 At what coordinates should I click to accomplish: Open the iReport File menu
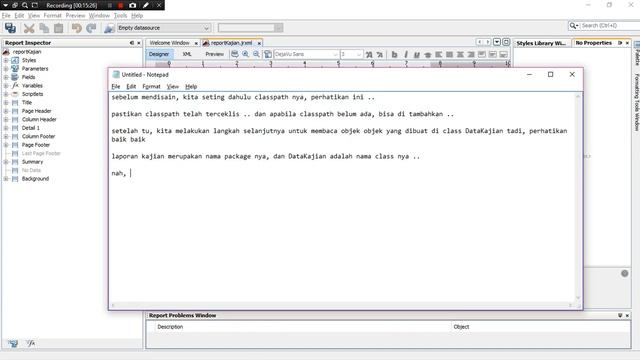pyautogui.click(x=6, y=16)
